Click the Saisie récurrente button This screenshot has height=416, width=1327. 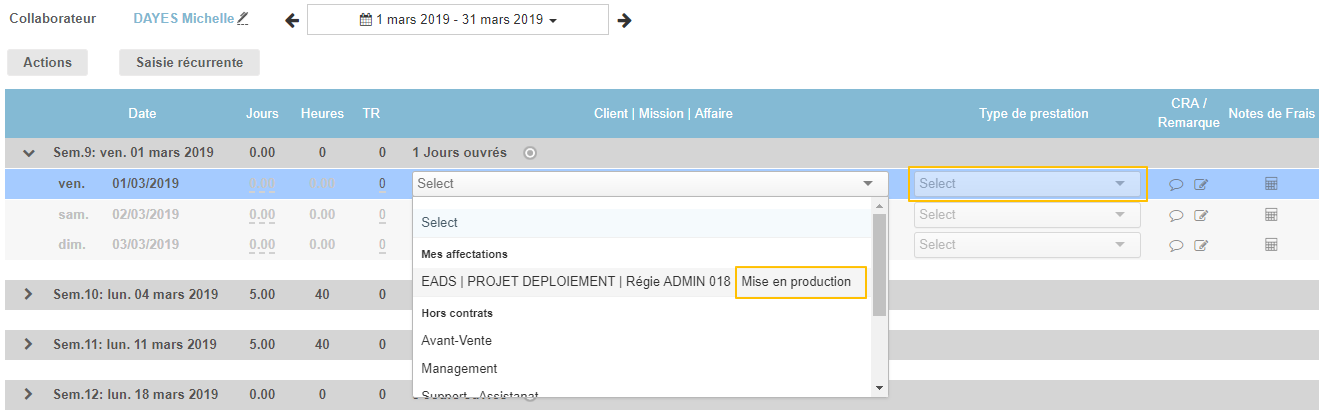(189, 62)
